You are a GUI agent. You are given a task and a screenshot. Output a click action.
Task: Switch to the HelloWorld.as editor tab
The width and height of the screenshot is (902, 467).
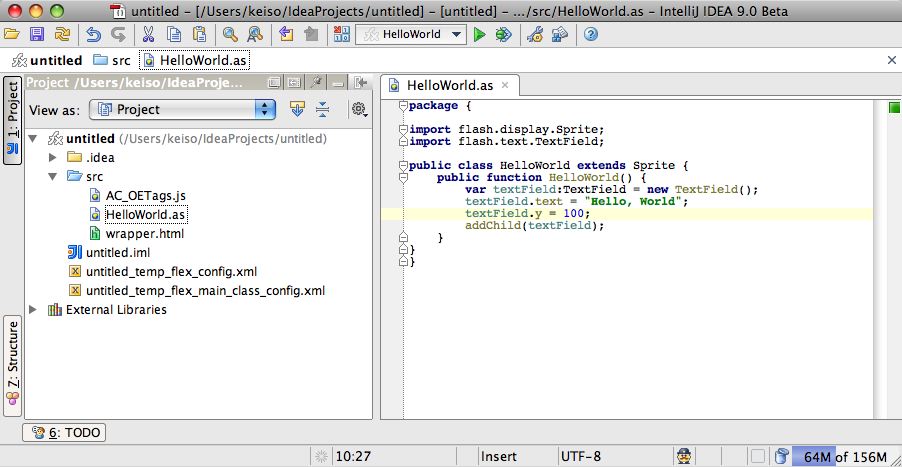pyautogui.click(x=450, y=85)
